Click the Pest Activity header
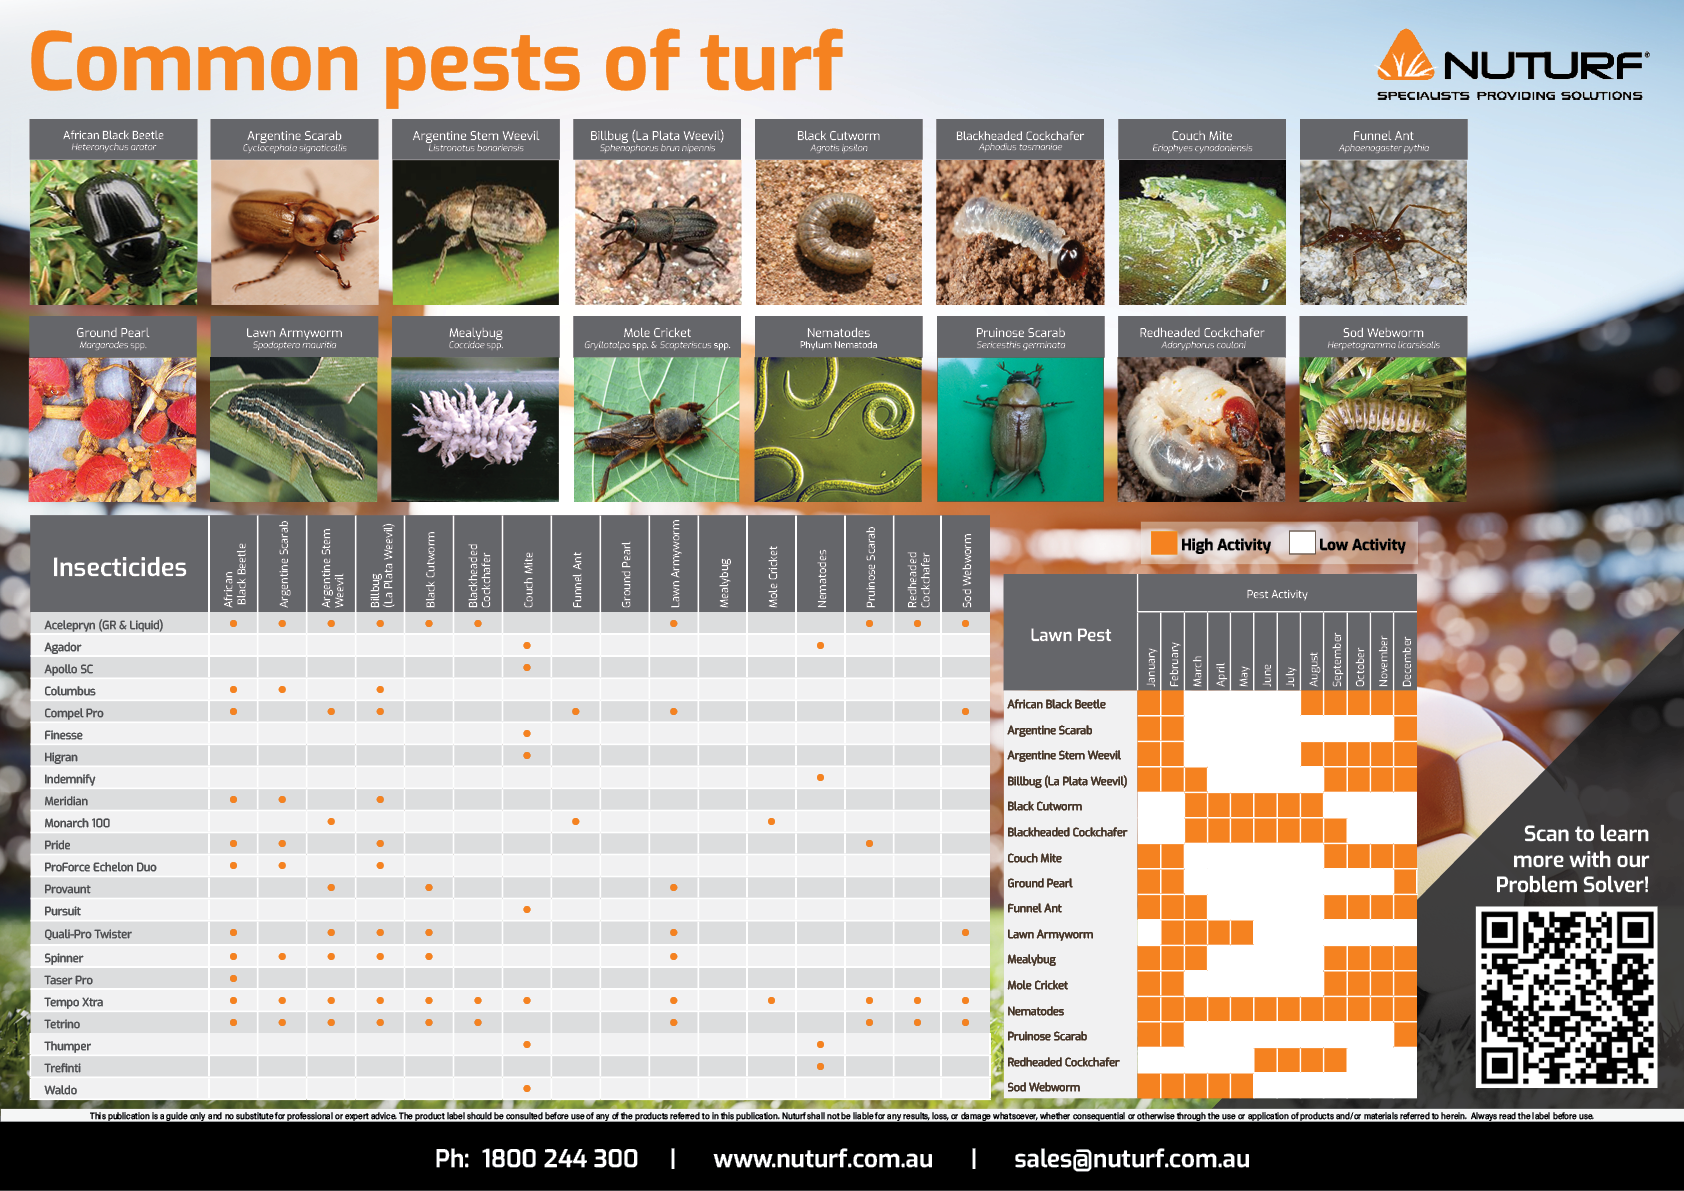 click(x=1277, y=594)
